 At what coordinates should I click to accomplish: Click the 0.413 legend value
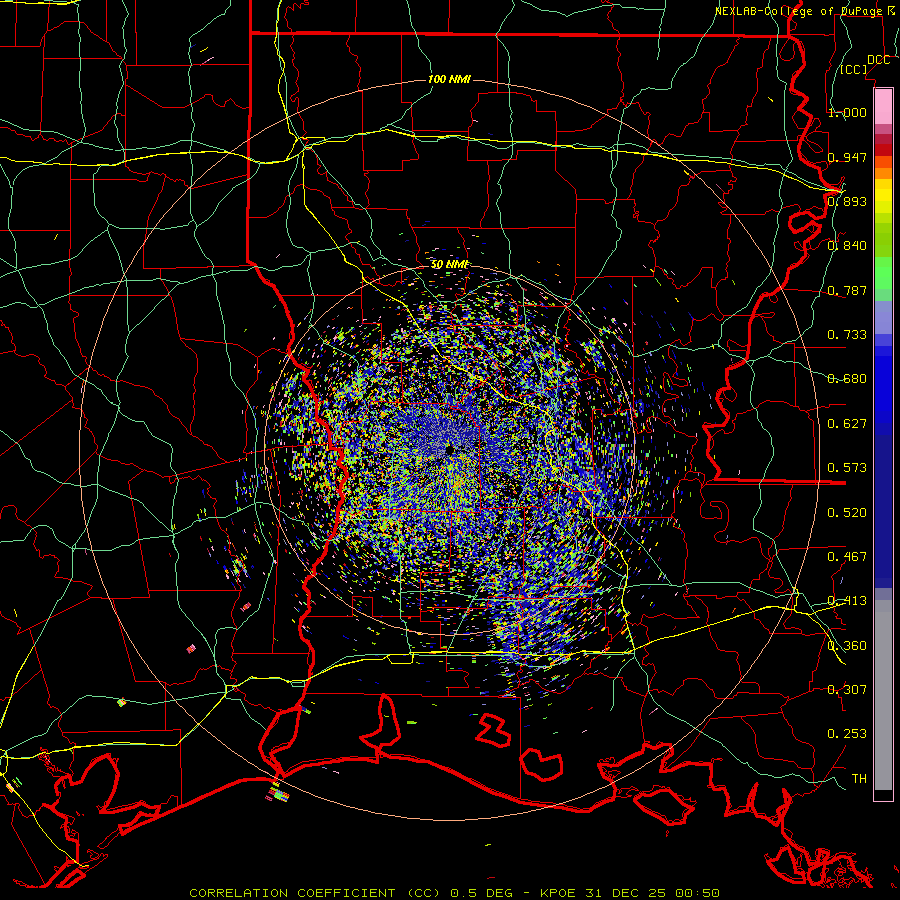click(847, 601)
